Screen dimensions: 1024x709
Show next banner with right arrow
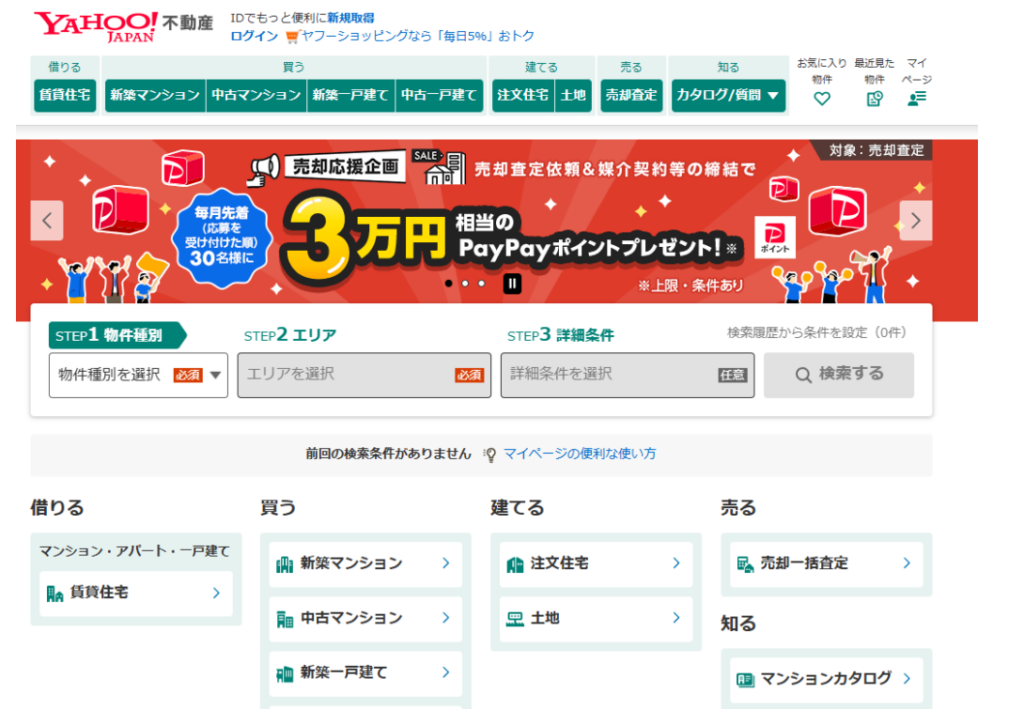(x=916, y=221)
